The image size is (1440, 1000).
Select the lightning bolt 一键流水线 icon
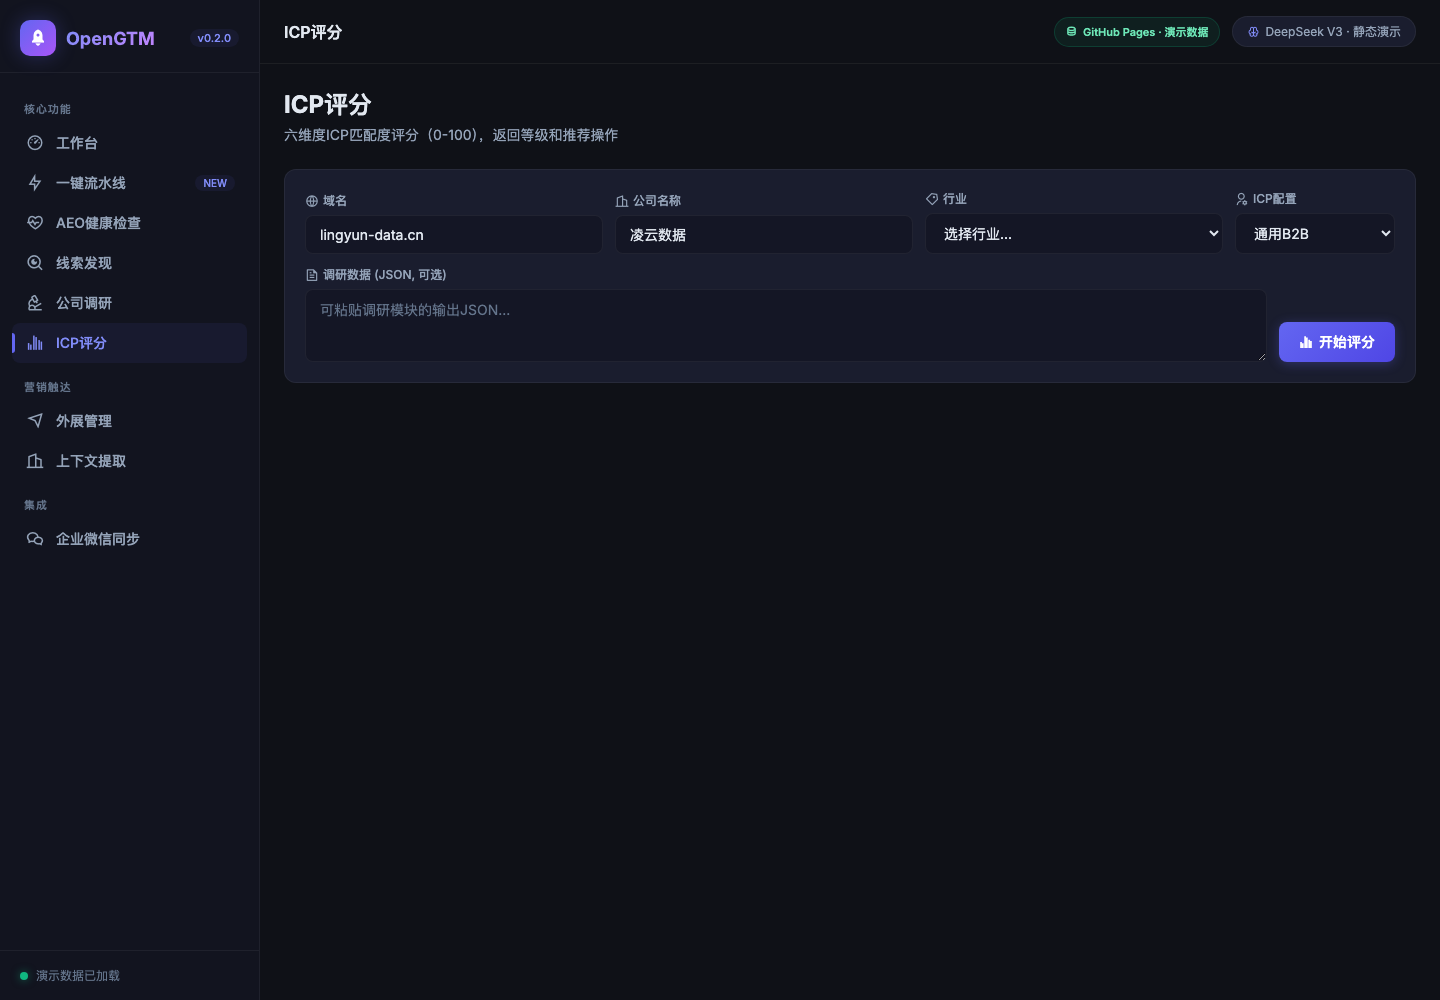point(35,183)
